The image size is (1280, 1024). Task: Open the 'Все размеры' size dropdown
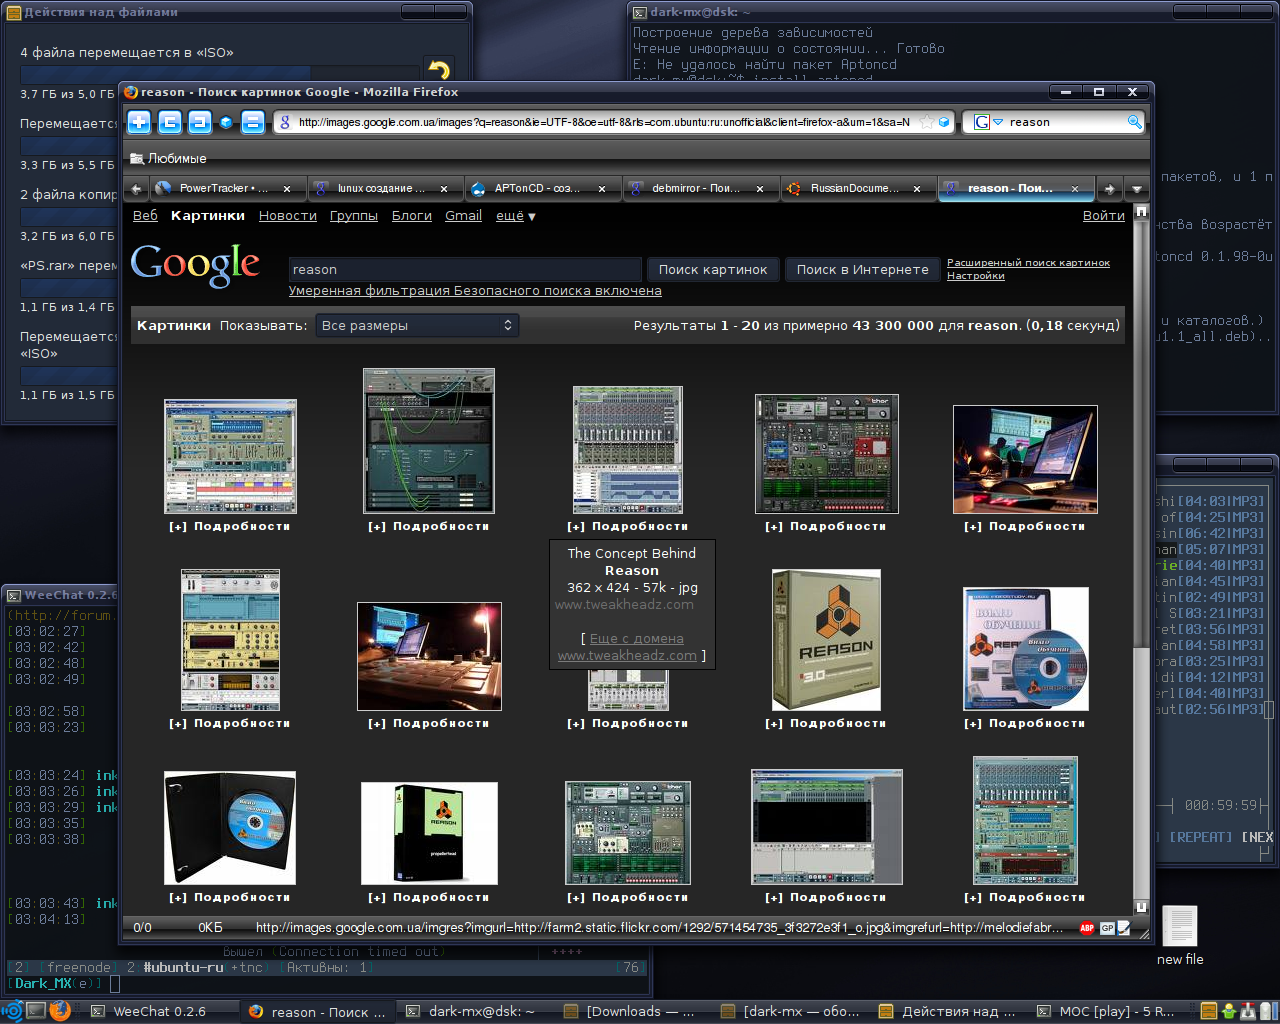417,325
